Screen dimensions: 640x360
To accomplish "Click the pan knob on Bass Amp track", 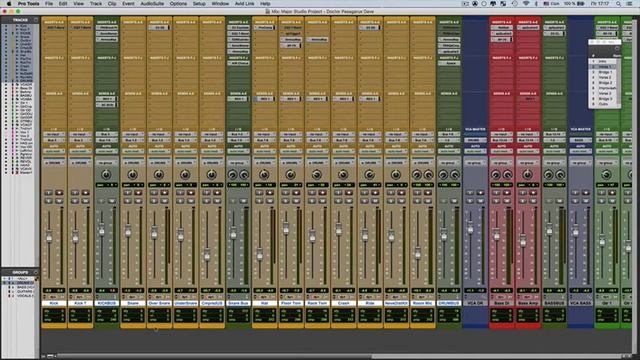I will tap(527, 175).
